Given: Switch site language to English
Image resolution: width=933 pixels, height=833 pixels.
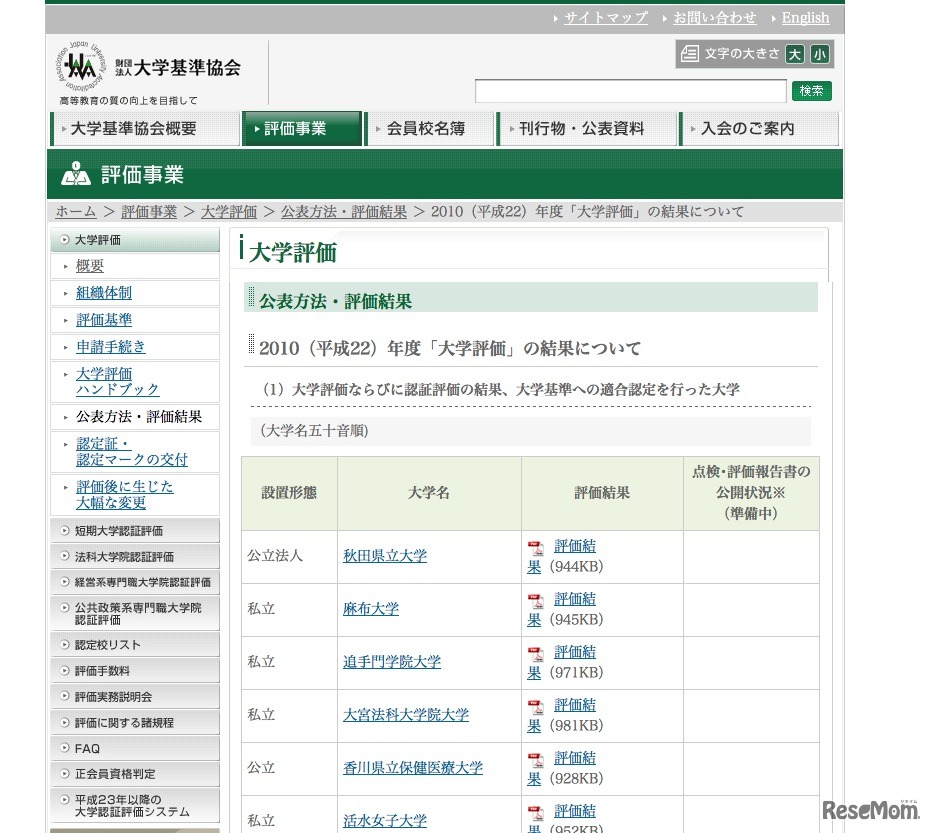Looking at the screenshot, I should click(805, 17).
